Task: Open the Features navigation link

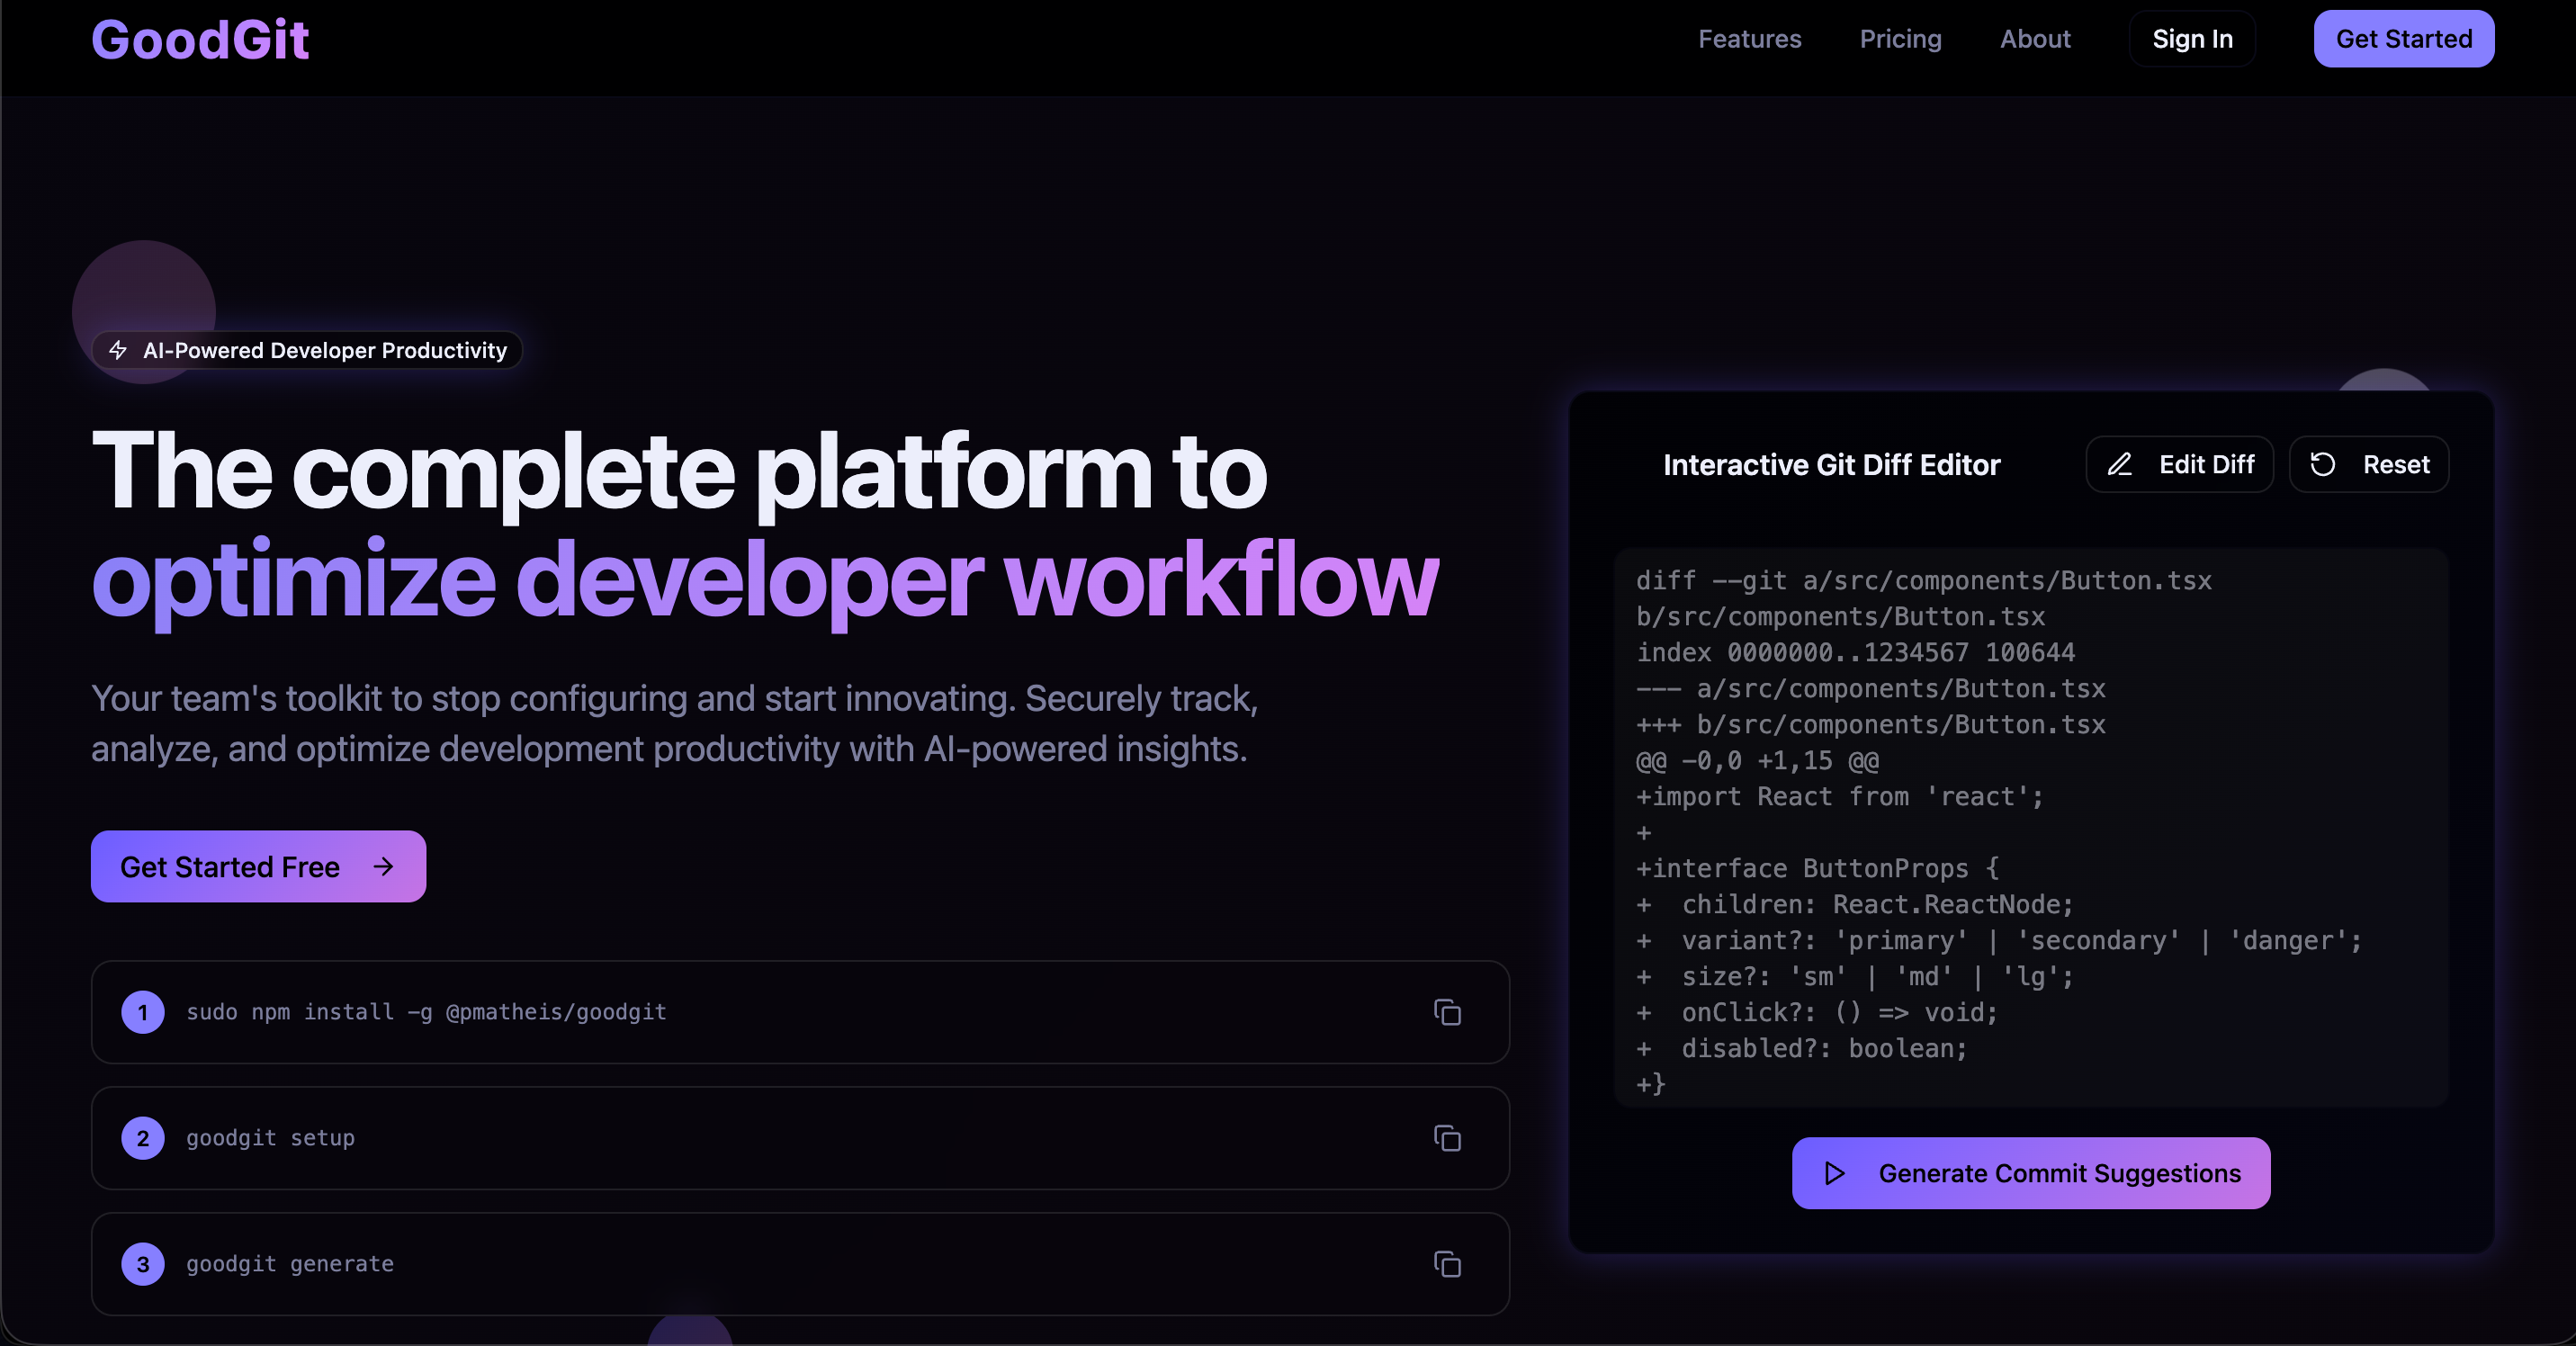Action: (1749, 39)
